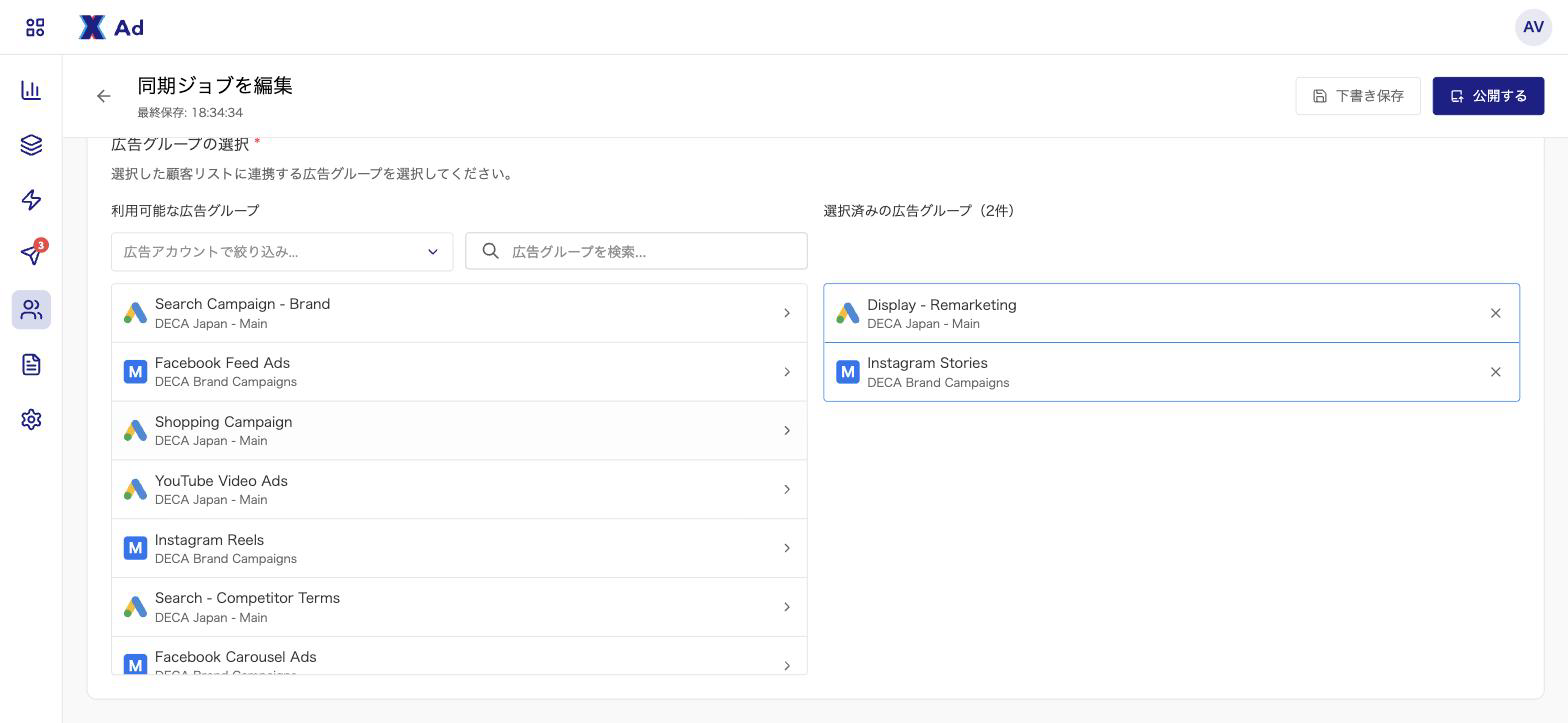Select the Shopping Campaign label
The image size is (1568, 723).
pyautogui.click(x=224, y=422)
